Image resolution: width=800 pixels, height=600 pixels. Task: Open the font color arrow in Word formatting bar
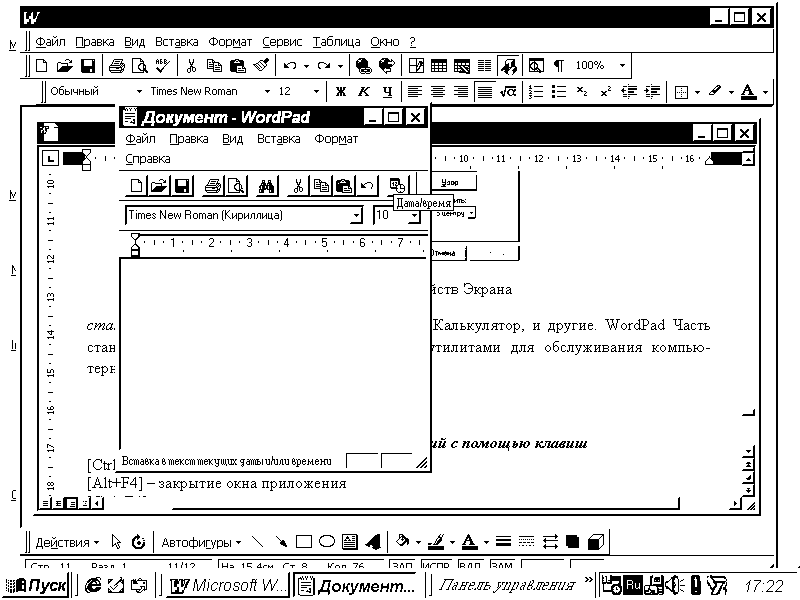765,92
